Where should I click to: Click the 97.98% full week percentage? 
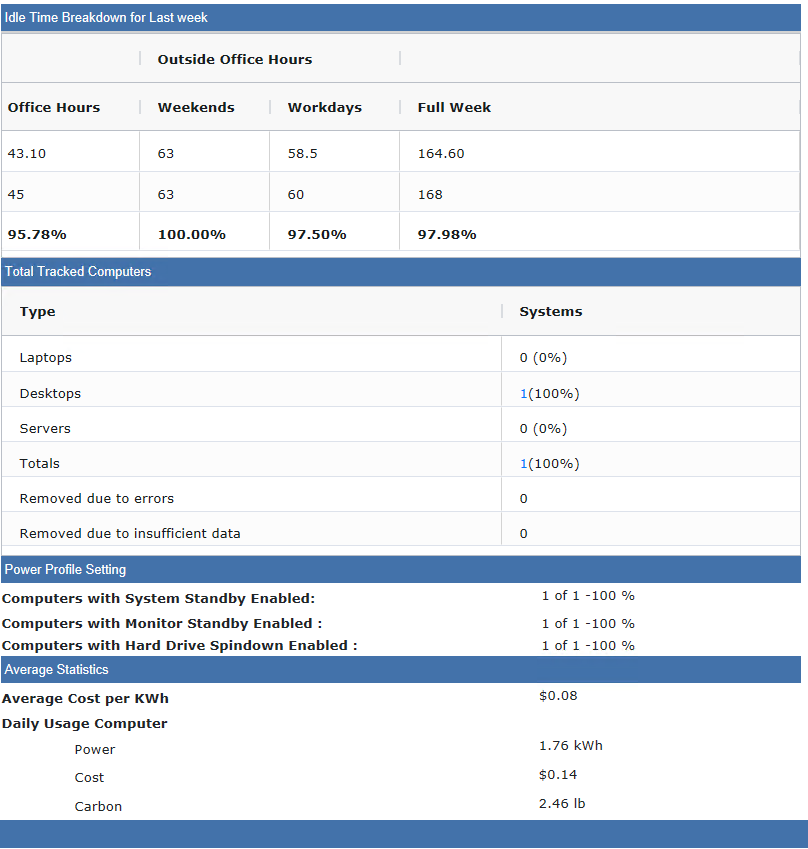pos(447,234)
